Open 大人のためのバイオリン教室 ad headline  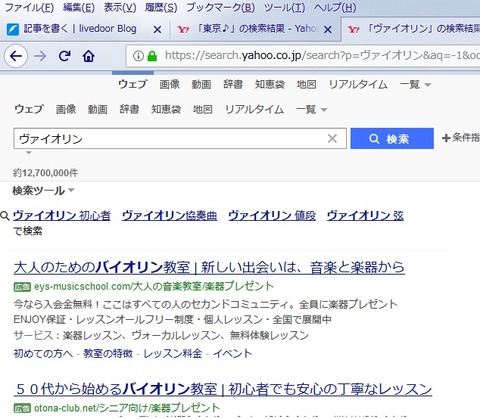tap(209, 268)
